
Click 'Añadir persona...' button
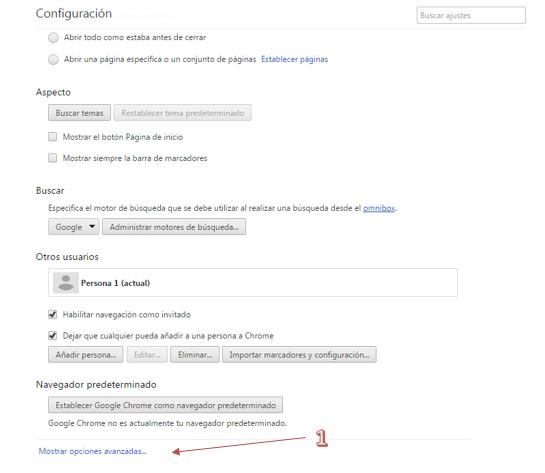tap(86, 354)
